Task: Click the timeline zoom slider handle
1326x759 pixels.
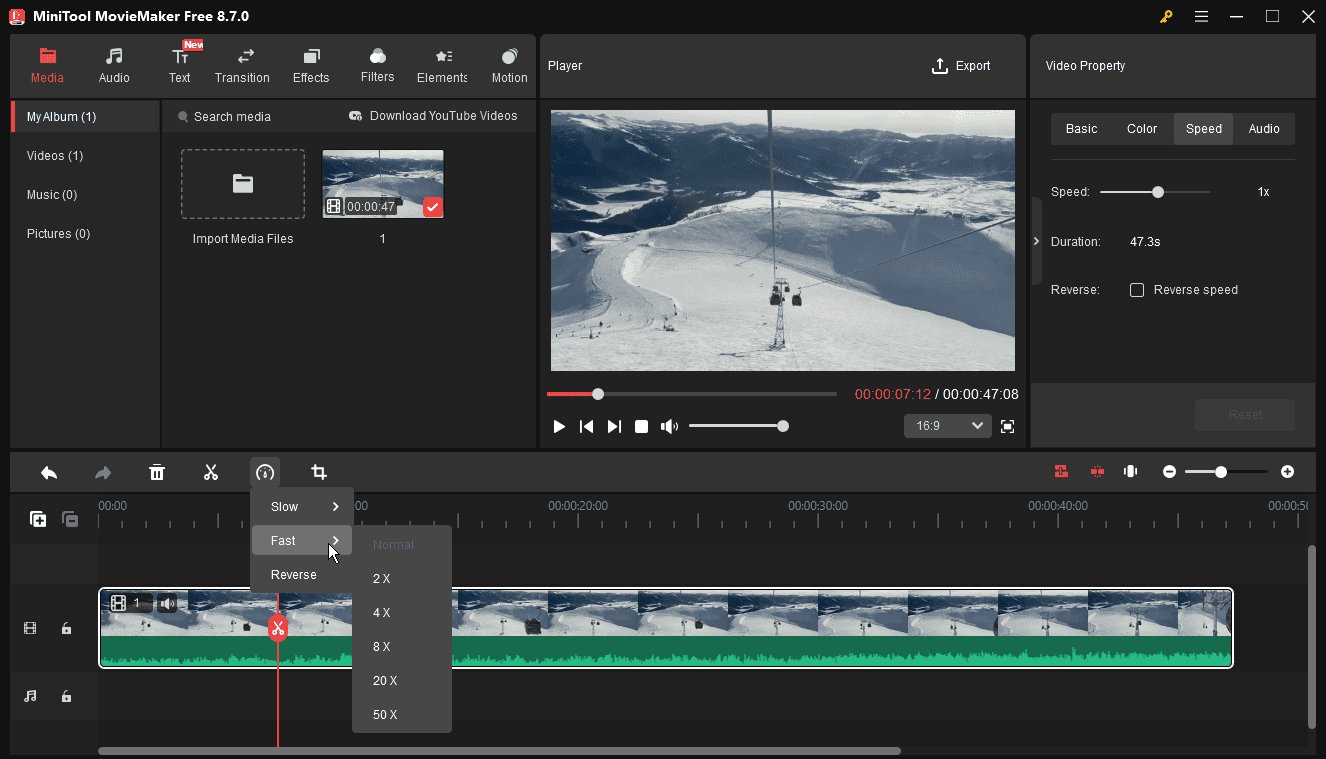Action: [1221, 472]
